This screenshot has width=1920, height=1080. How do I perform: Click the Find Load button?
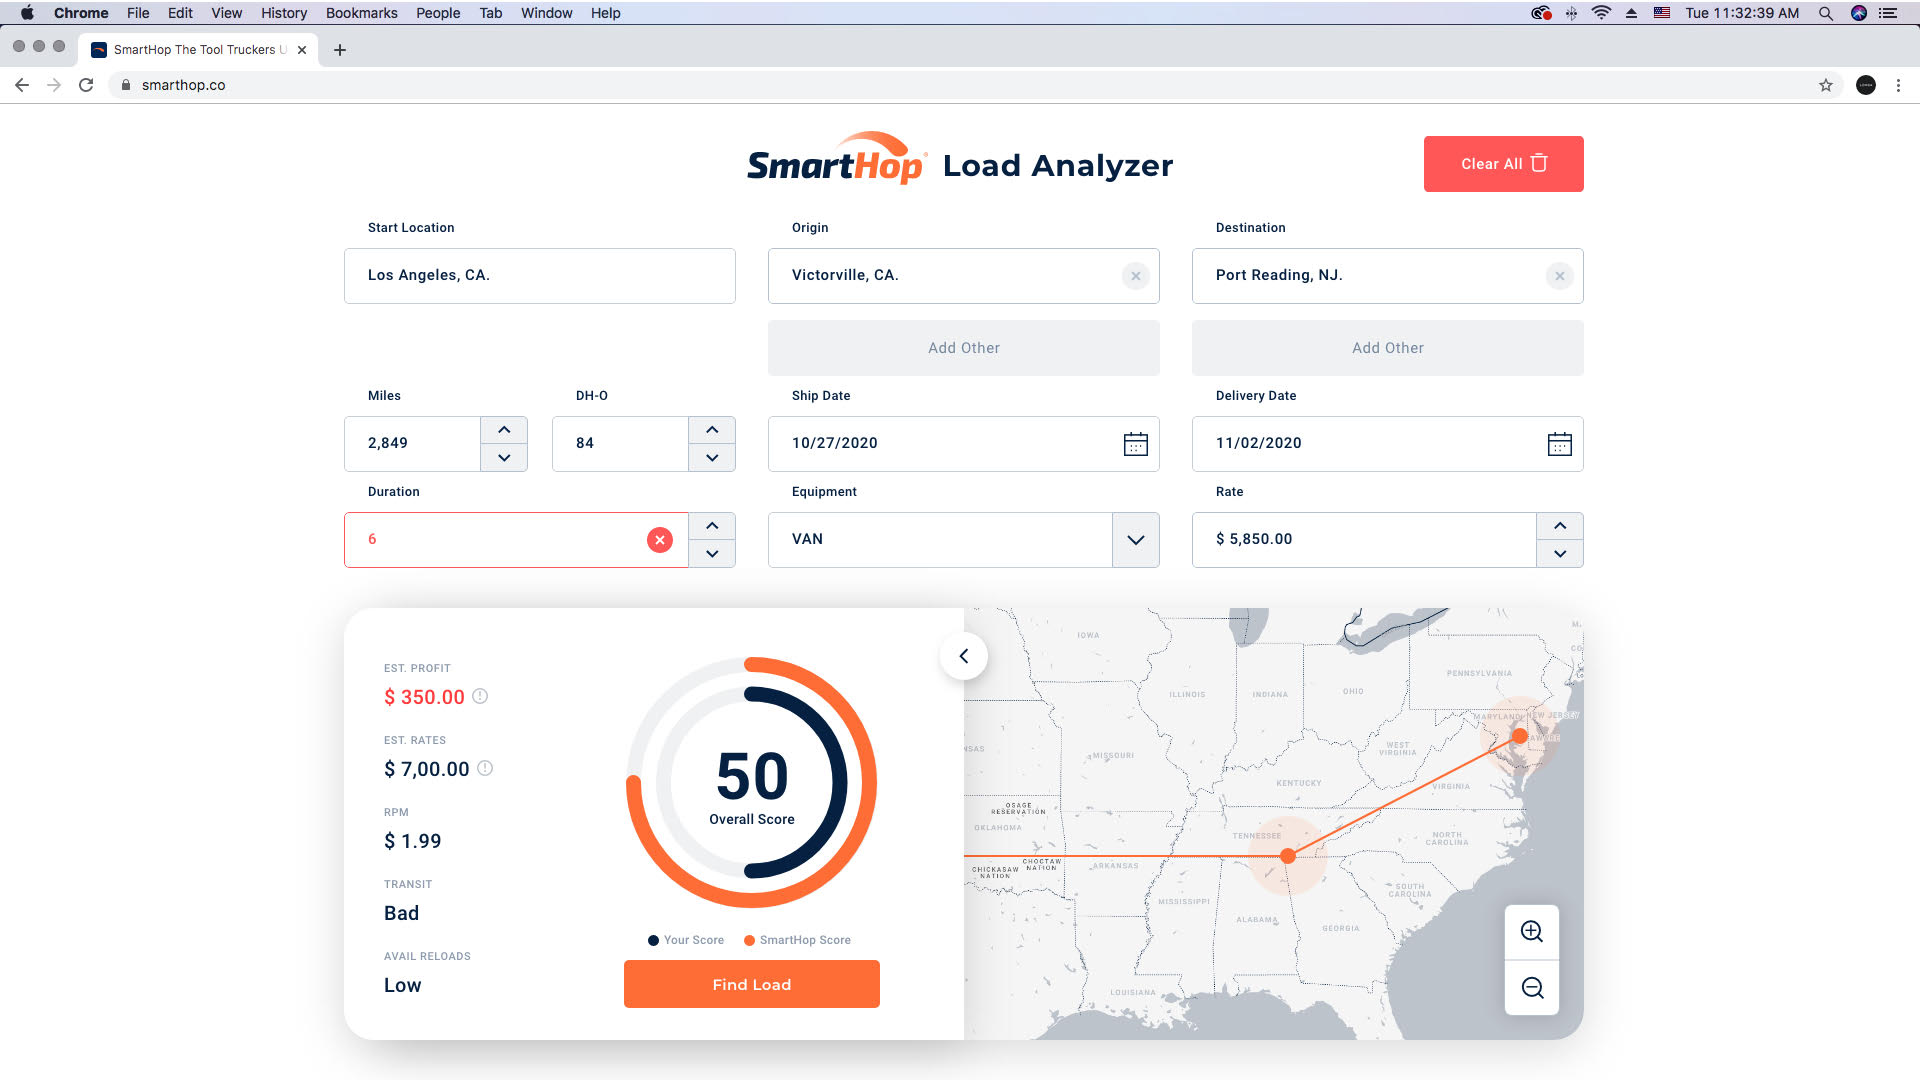tap(752, 984)
